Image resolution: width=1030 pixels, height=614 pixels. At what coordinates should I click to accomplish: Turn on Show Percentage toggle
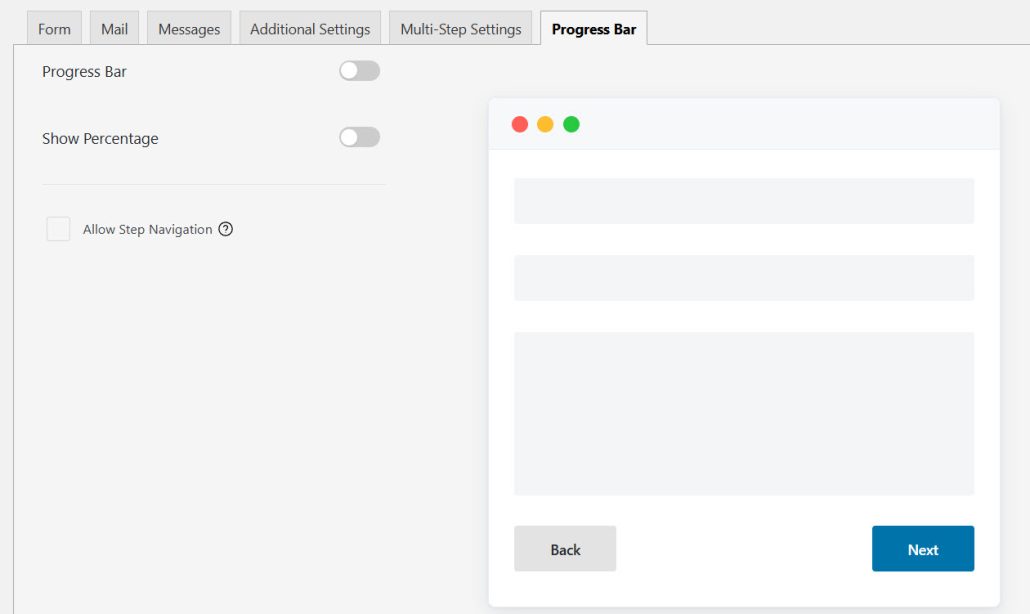[359, 137]
